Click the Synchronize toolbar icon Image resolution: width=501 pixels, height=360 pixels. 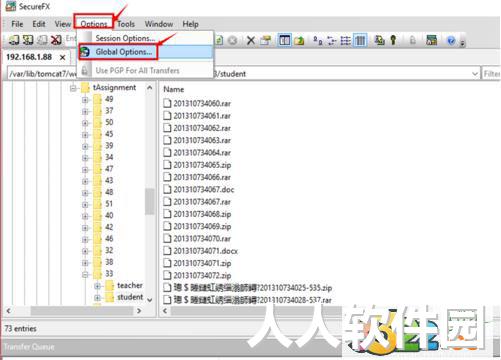[x=379, y=40]
